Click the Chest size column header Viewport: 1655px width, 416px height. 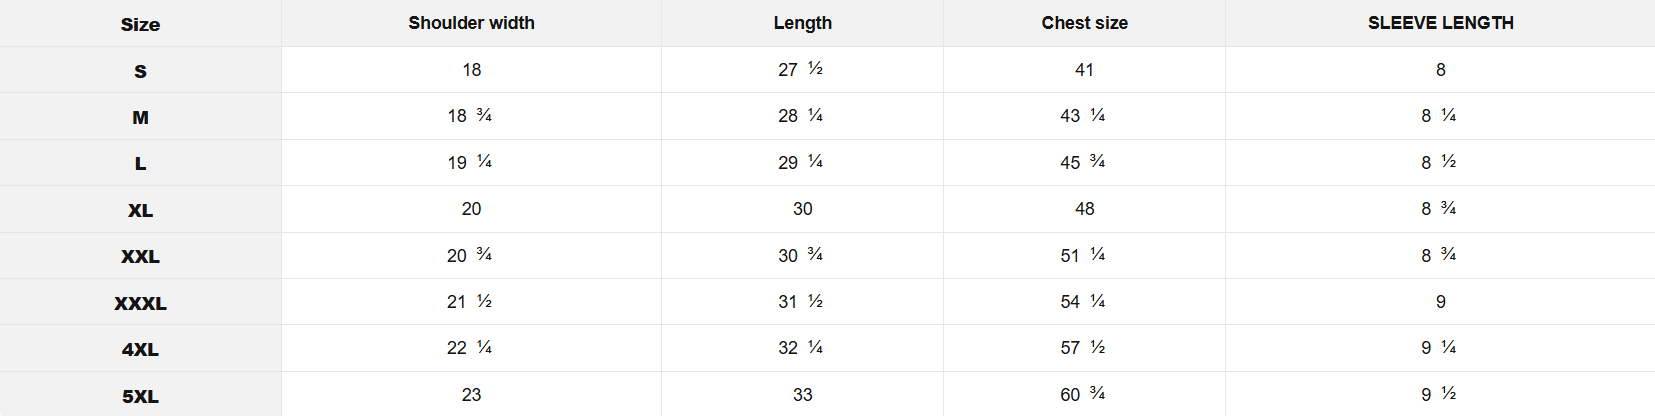coord(1084,23)
